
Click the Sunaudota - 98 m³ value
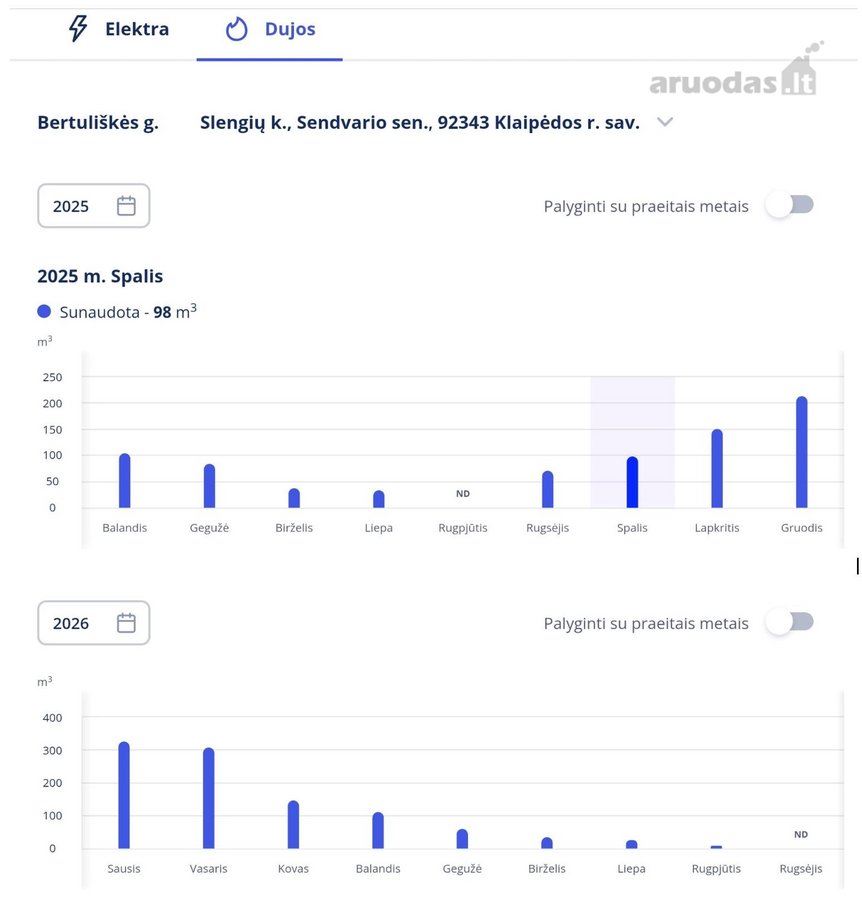pyautogui.click(x=128, y=312)
